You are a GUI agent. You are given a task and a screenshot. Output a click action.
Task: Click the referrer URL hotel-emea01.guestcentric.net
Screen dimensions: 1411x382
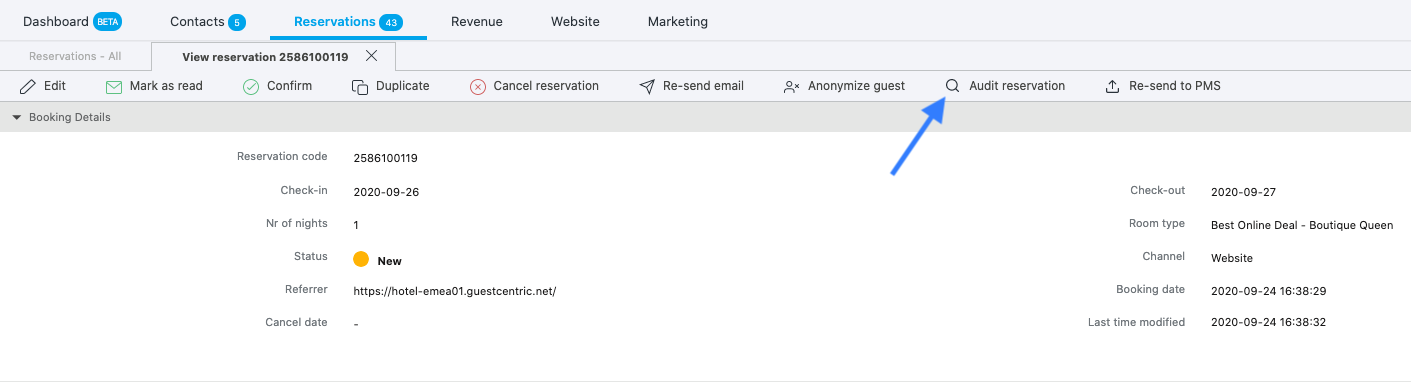coord(454,291)
